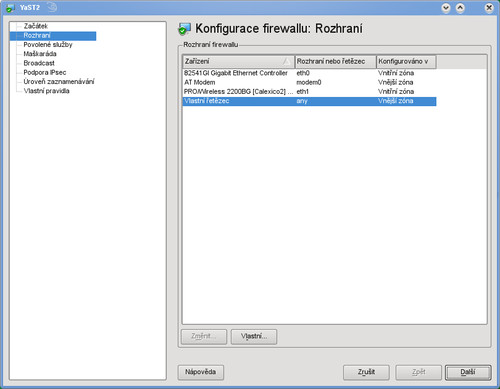500x389 pixels.
Task: Select the Vlastní řetězec row
Action: pyautogui.click(x=309, y=101)
